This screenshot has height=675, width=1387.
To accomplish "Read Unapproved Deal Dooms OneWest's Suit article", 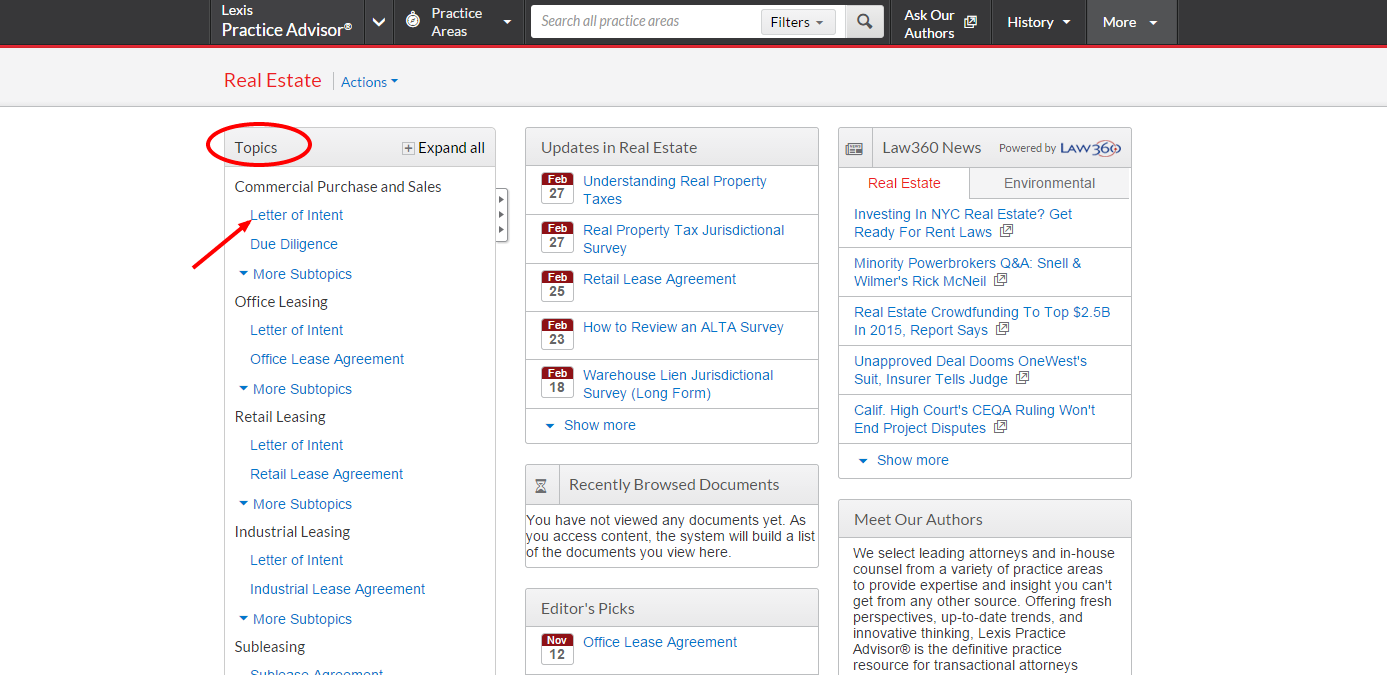I will tap(970, 370).
